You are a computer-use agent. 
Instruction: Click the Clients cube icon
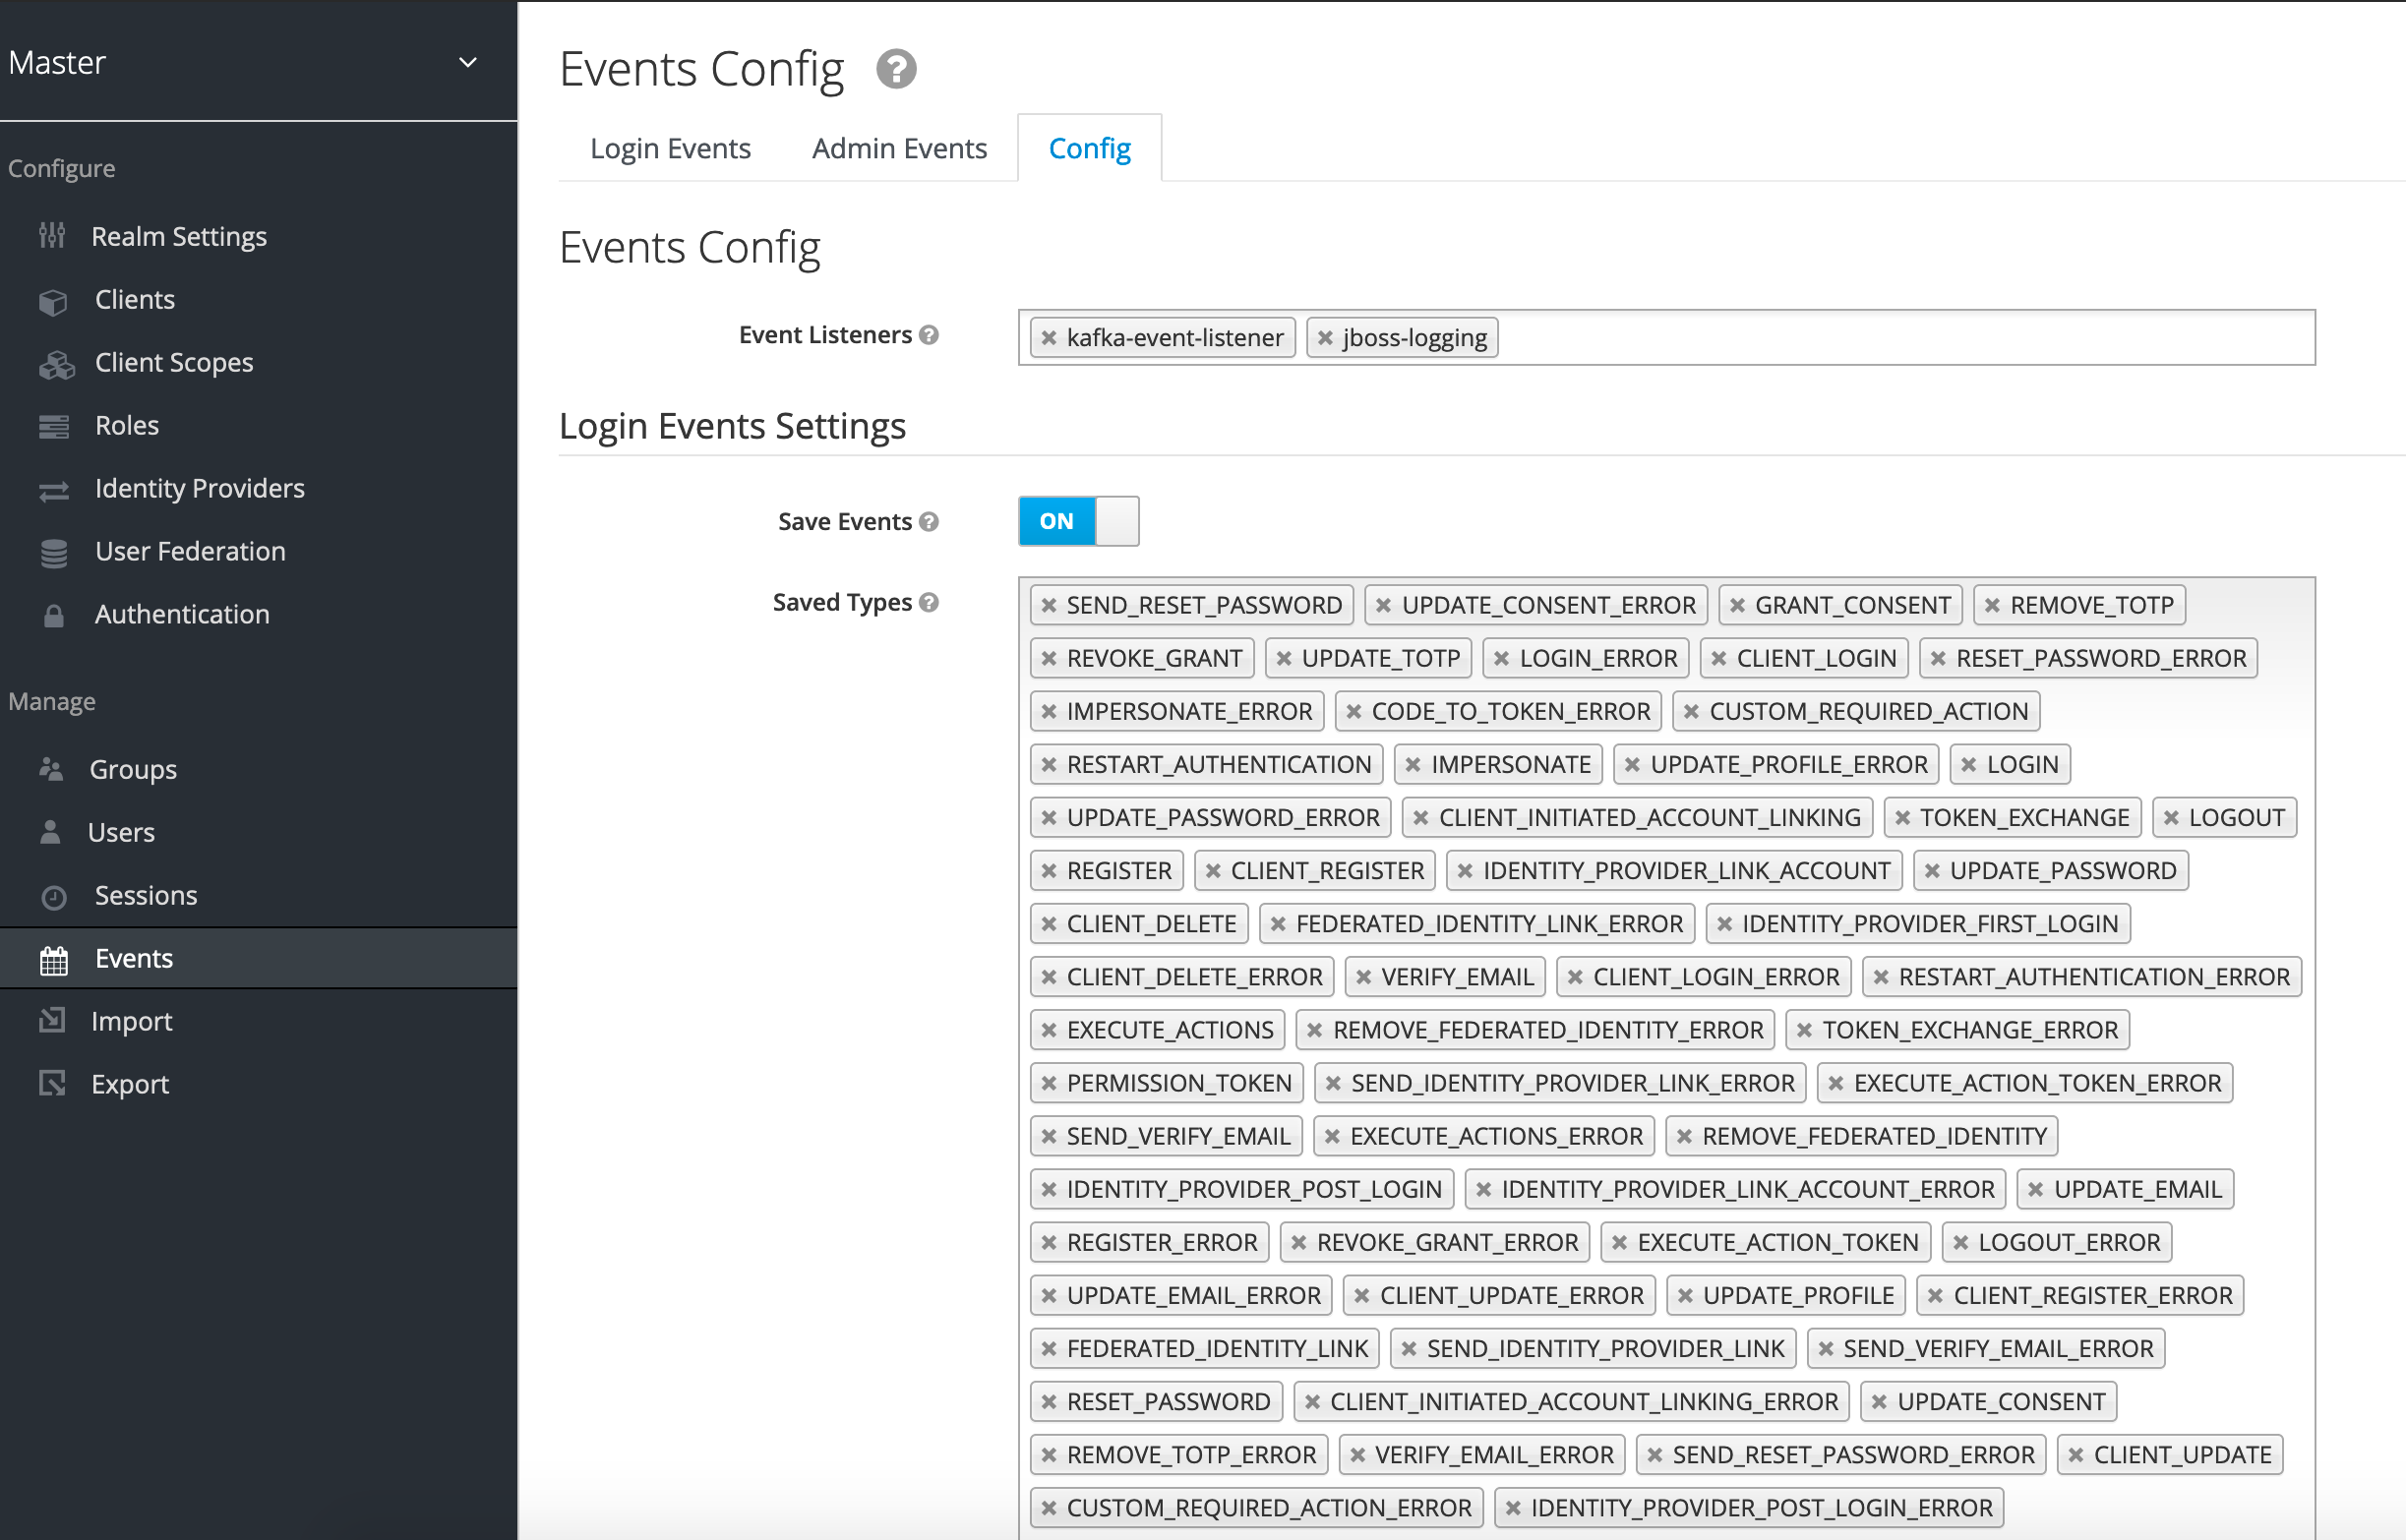[52, 299]
